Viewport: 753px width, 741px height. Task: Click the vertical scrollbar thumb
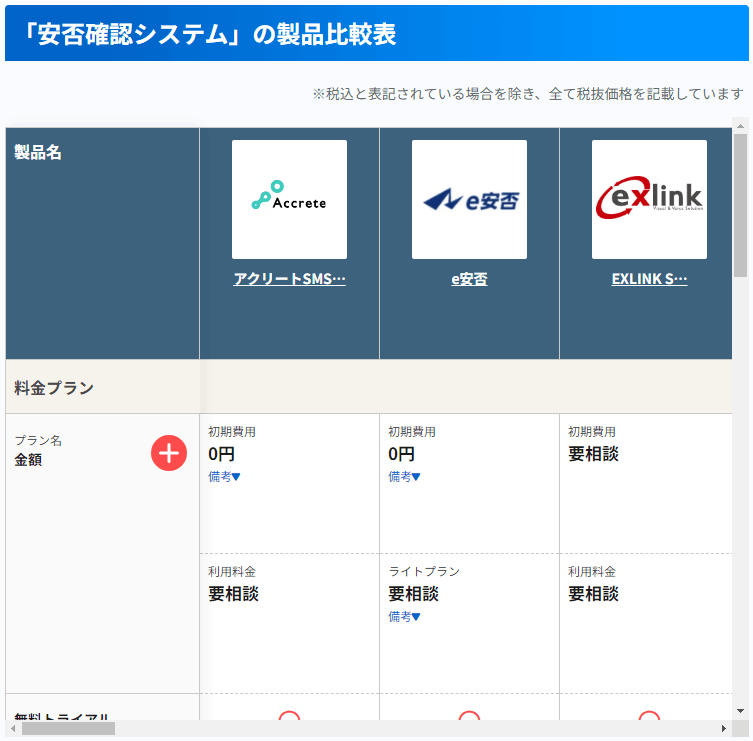(x=740, y=205)
